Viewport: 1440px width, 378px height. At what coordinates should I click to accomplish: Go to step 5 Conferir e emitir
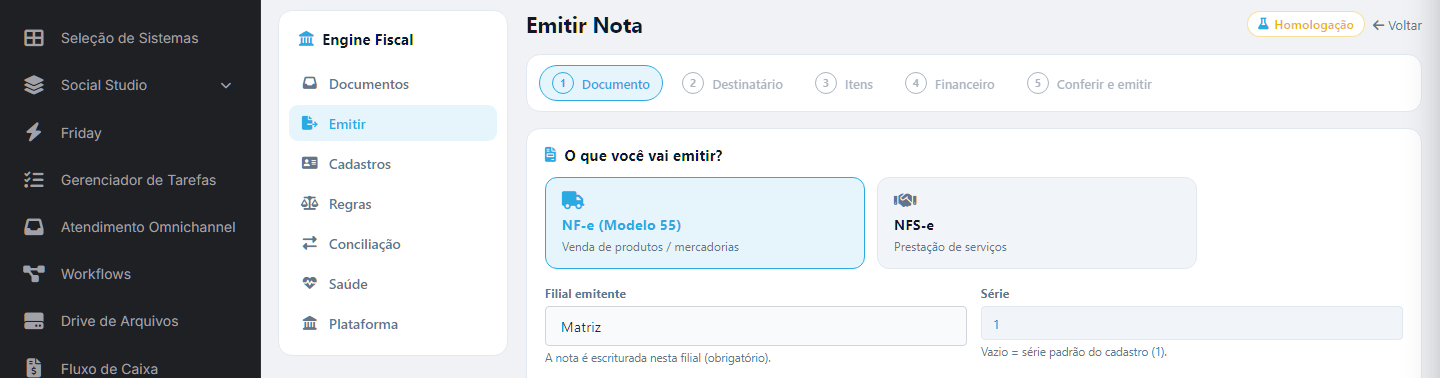tap(1089, 84)
